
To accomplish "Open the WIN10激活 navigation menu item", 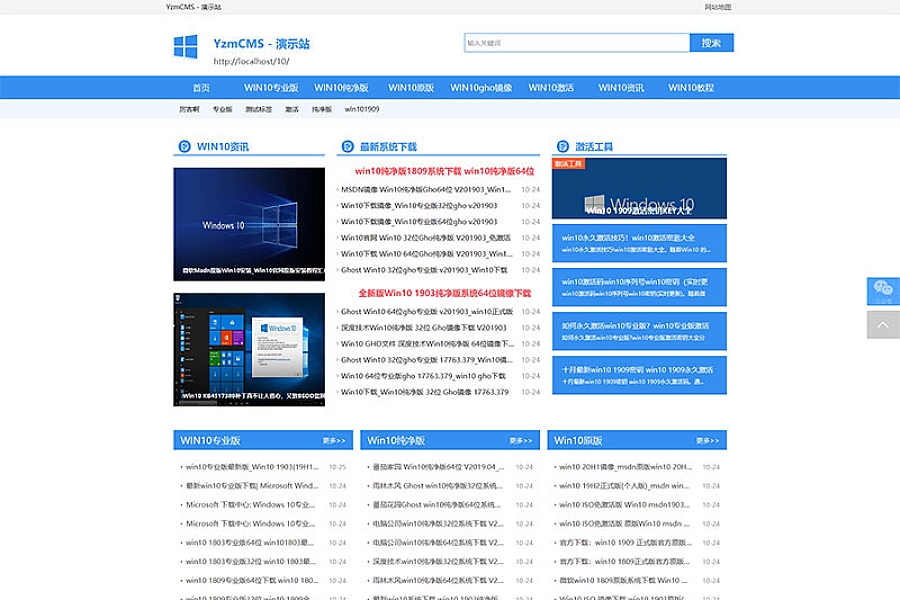I will point(551,88).
